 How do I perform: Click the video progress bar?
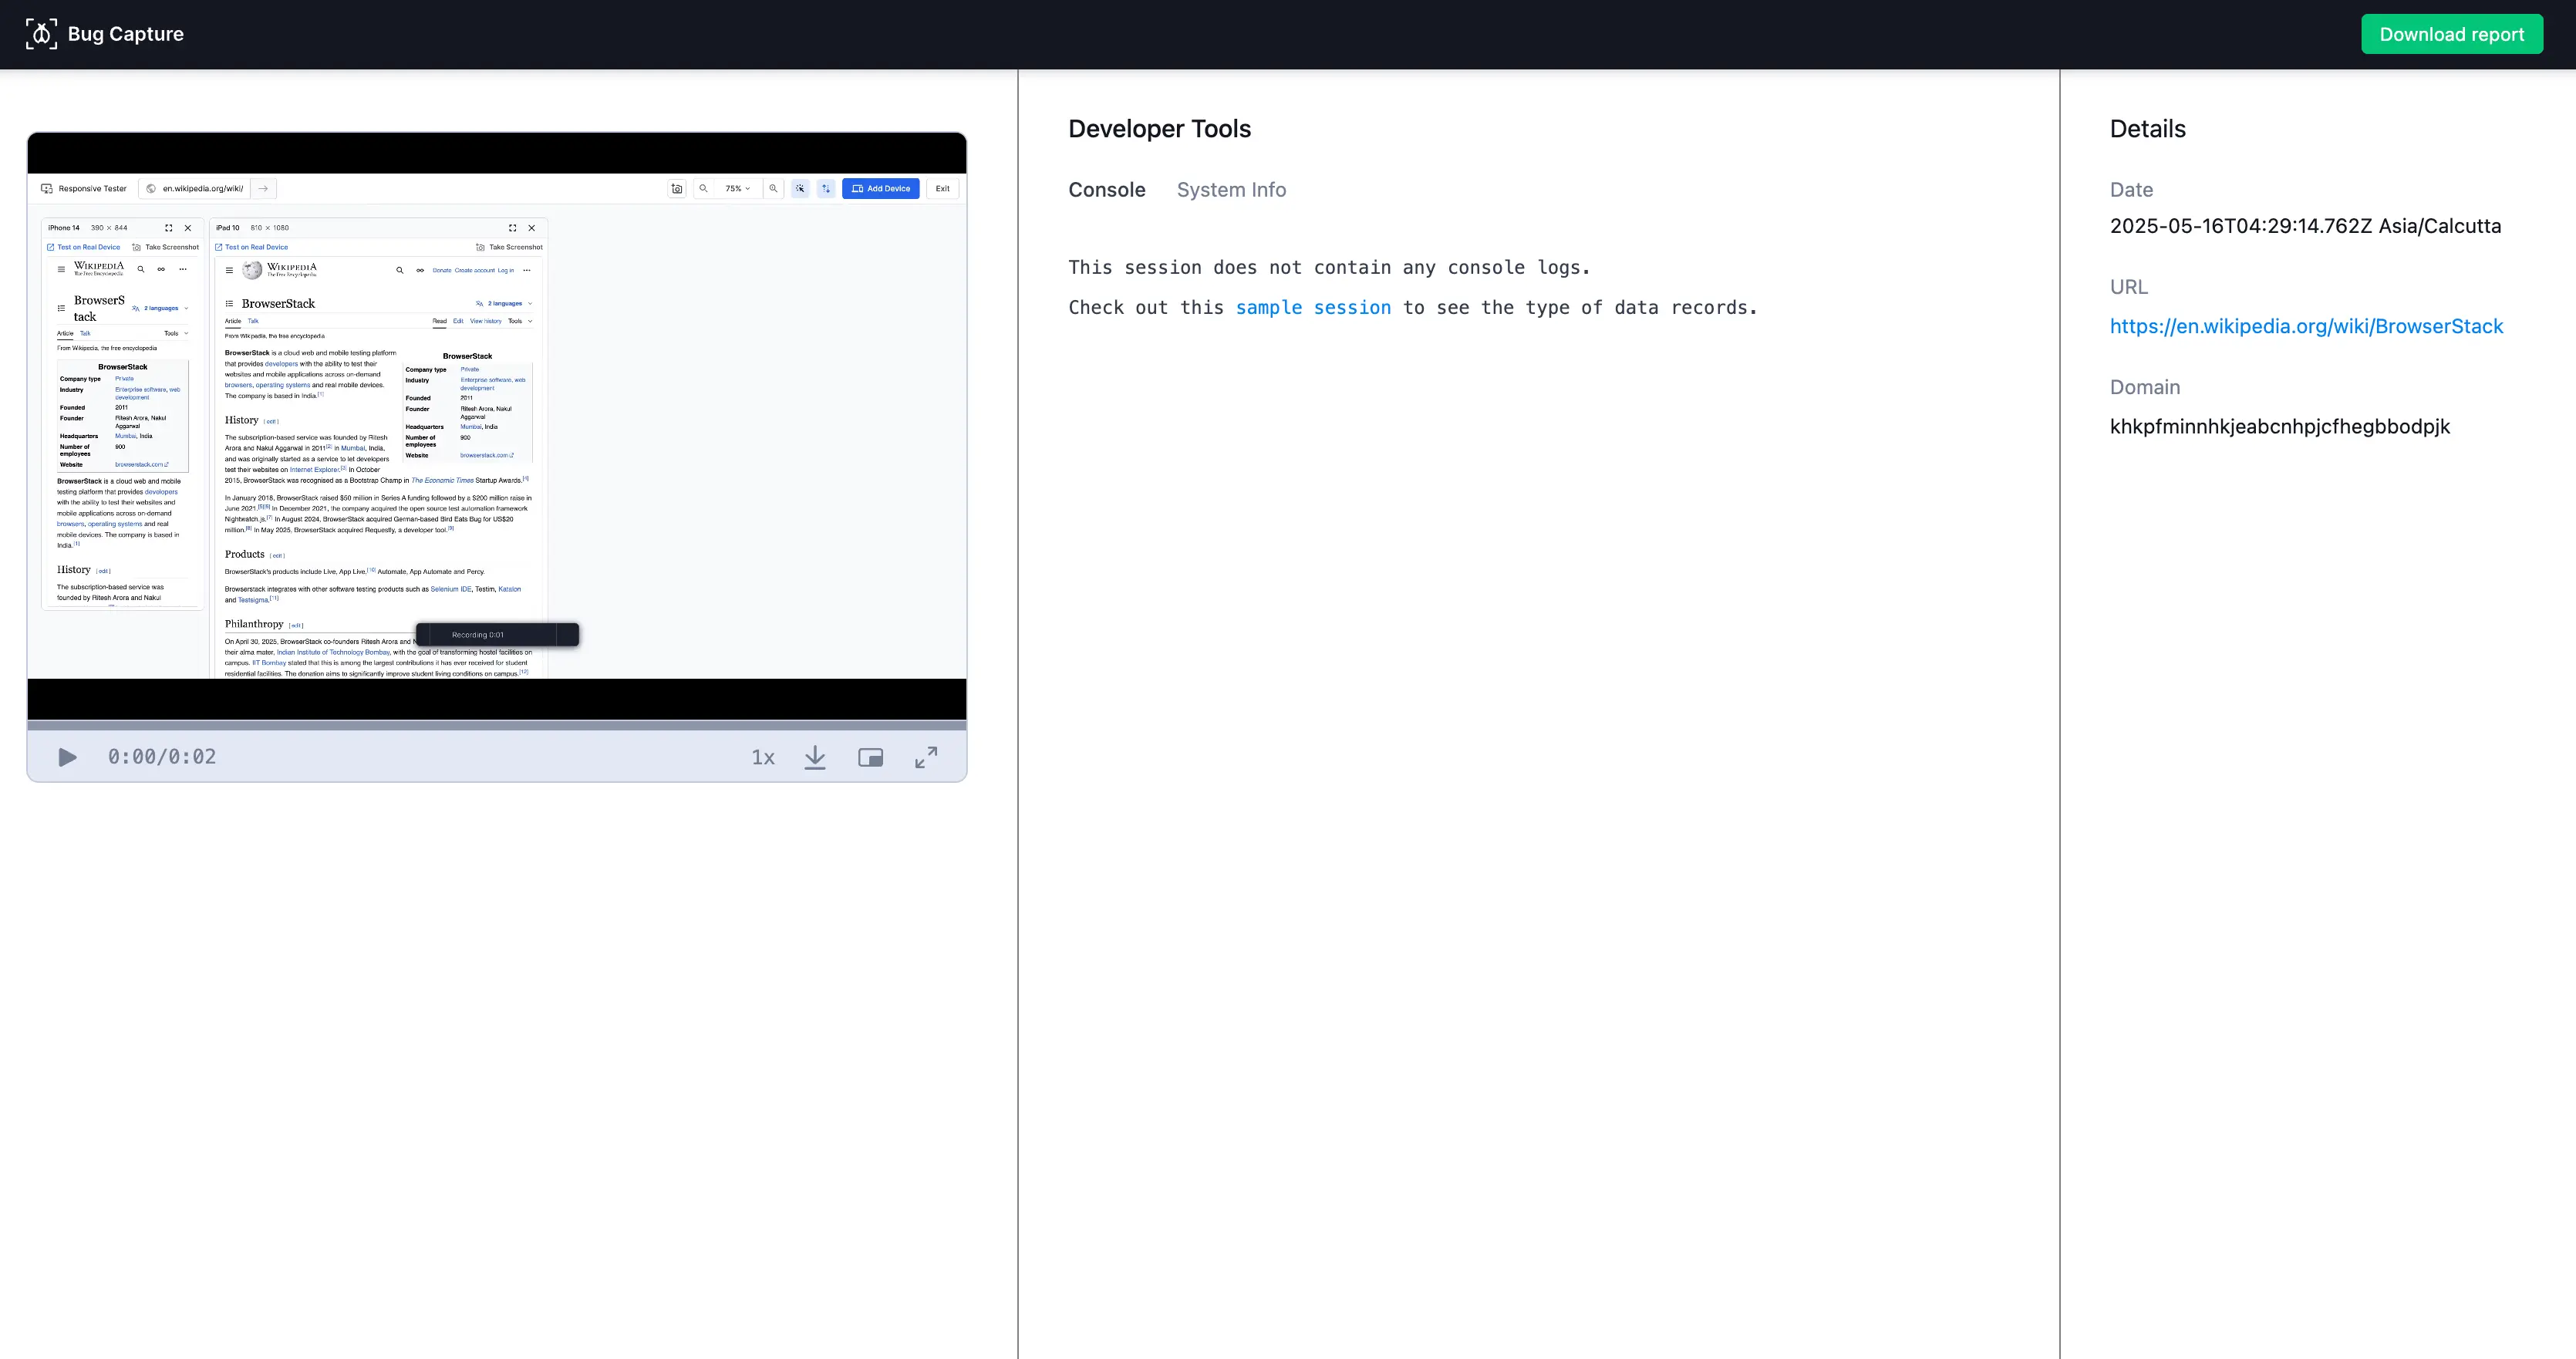(496, 725)
